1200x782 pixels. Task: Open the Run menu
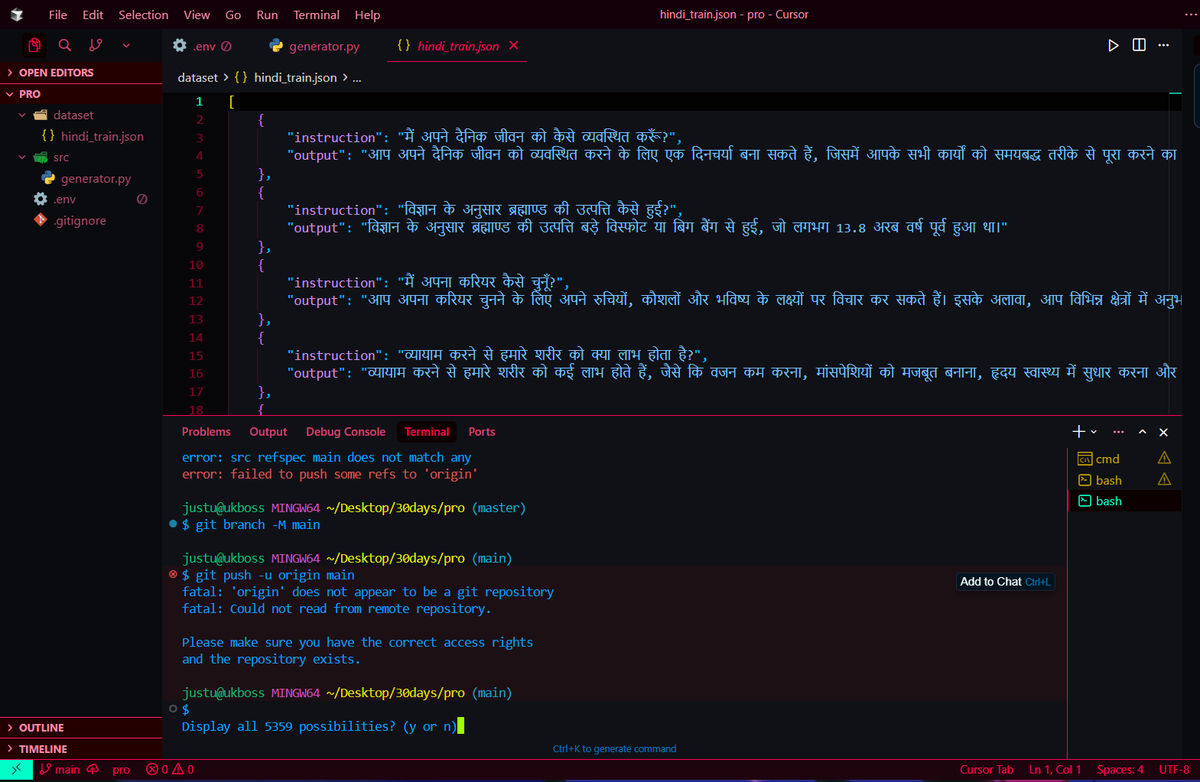coord(267,15)
